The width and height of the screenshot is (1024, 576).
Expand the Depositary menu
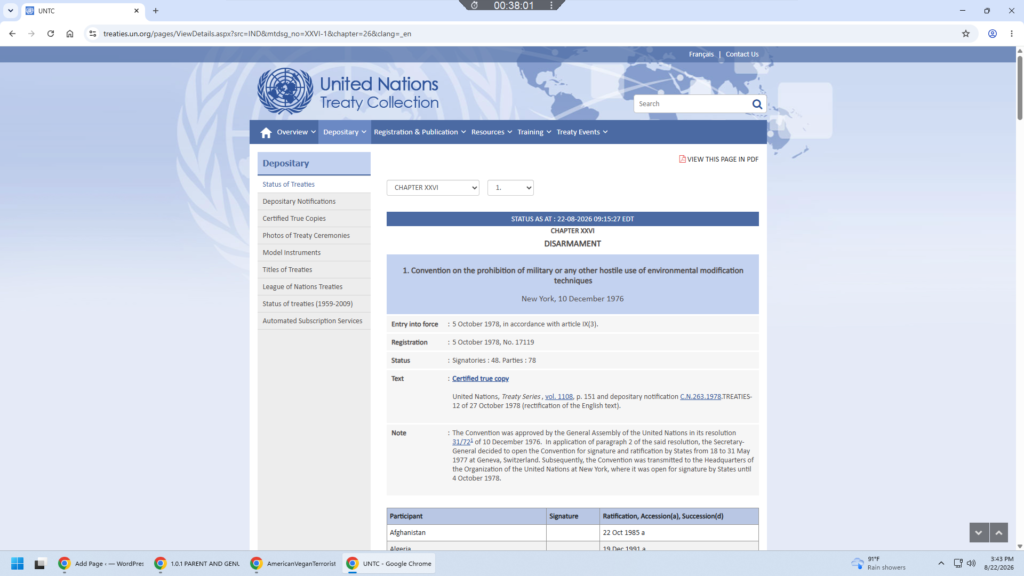[x=344, y=132]
